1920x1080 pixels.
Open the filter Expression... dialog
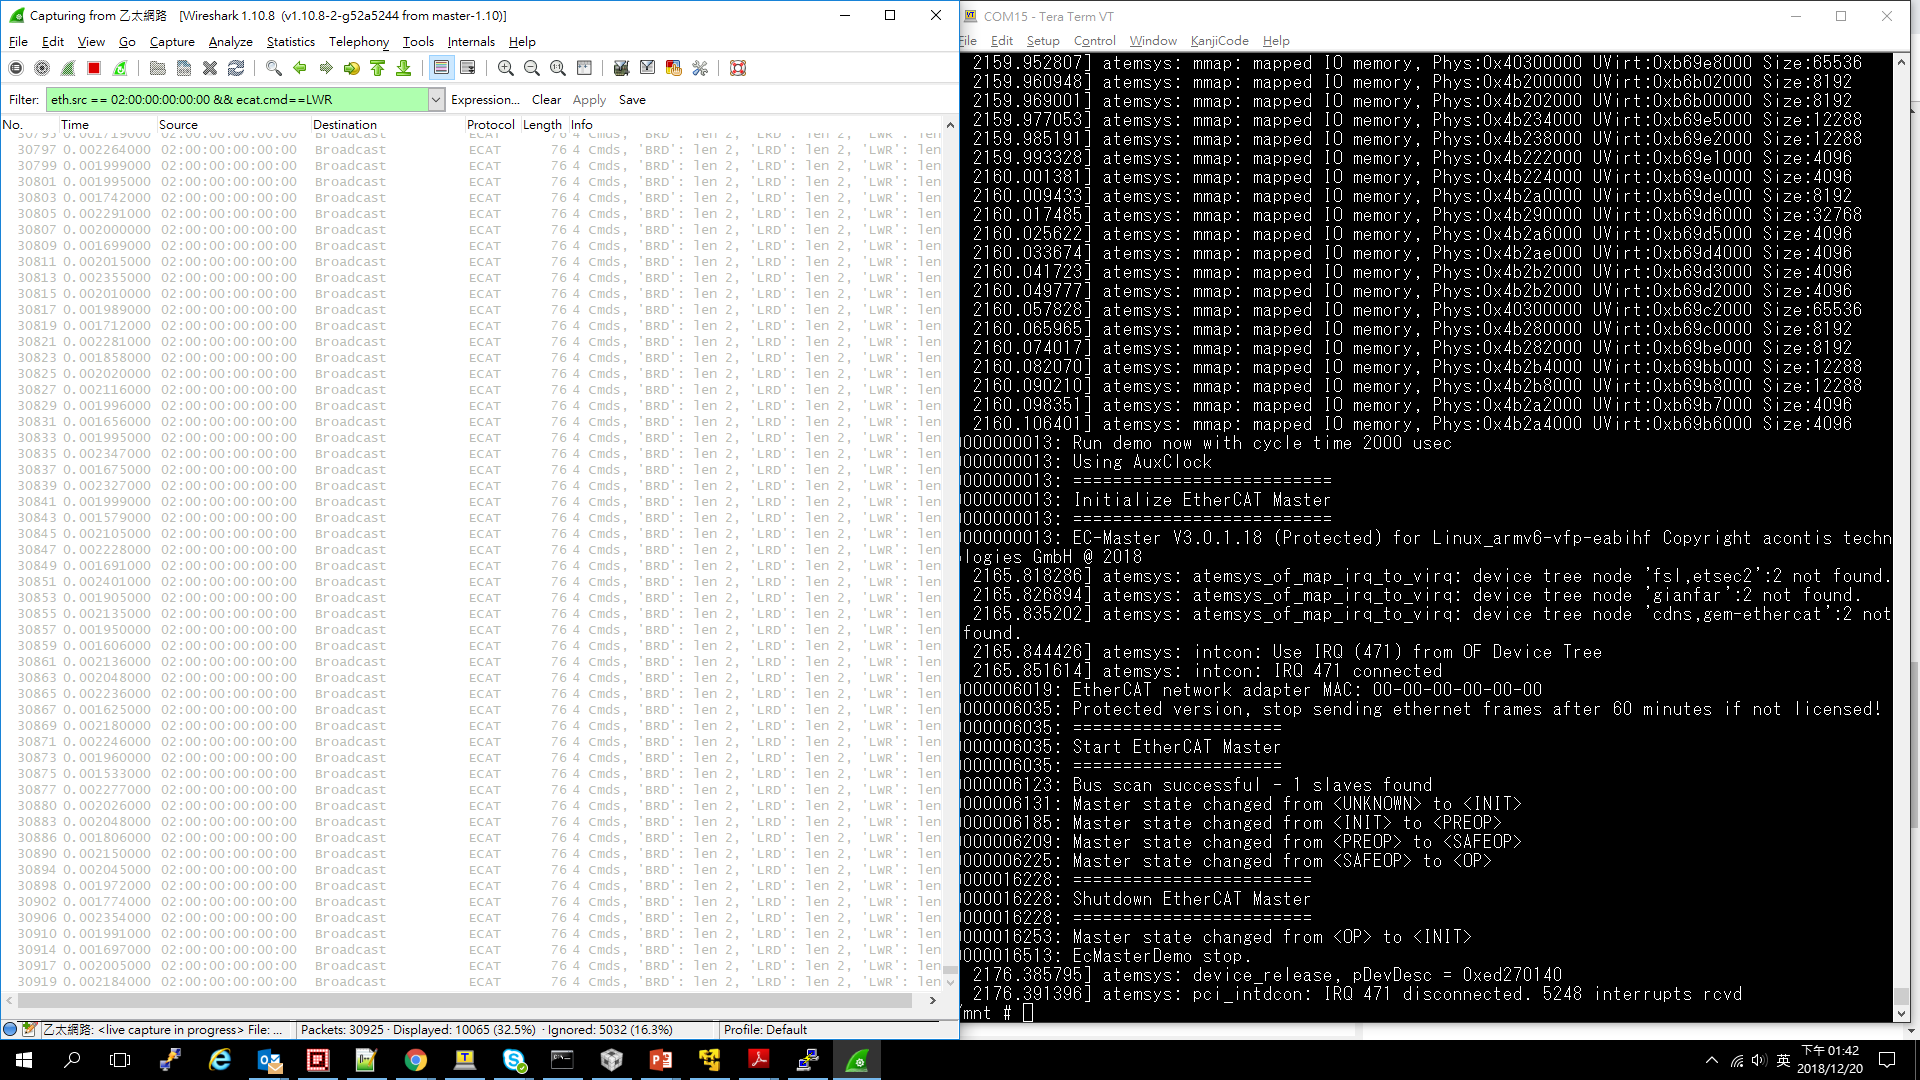[x=485, y=100]
